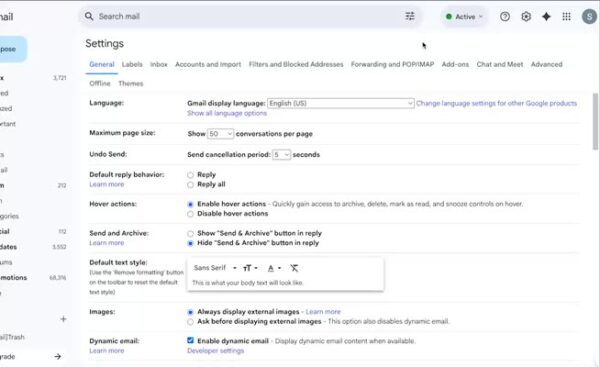
Task: Click Show all language options link
Action: 227,113
